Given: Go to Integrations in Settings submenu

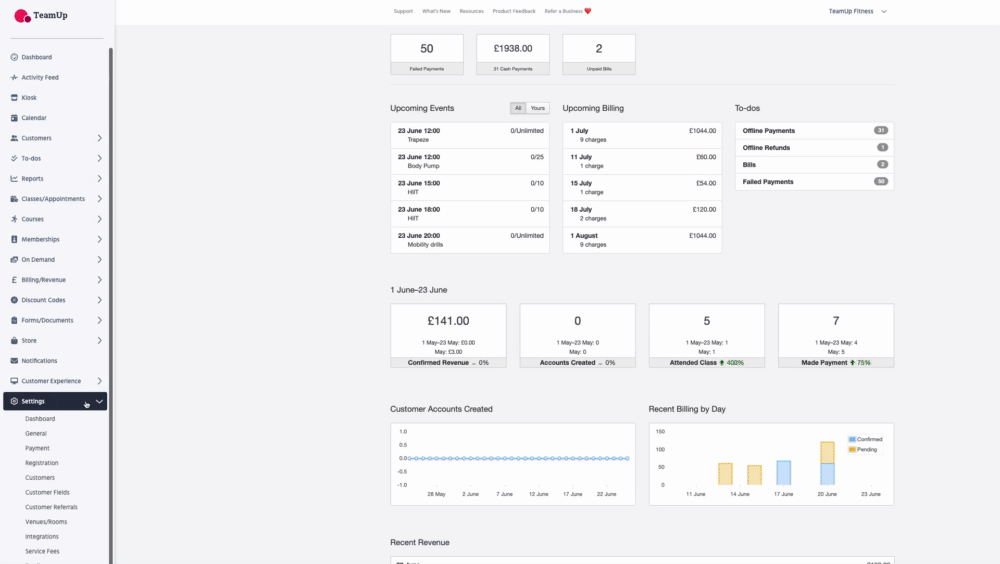Looking at the screenshot, I should click(42, 536).
